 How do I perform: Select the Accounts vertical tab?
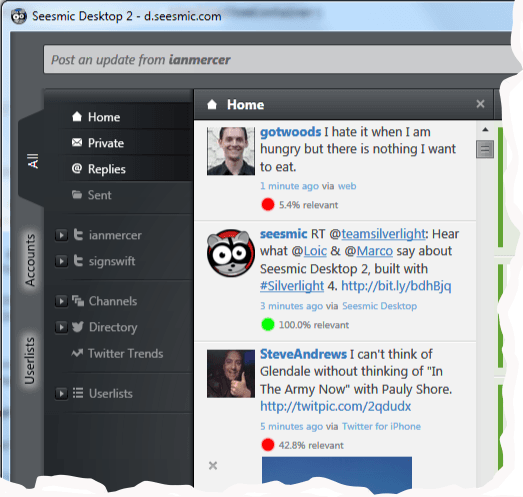[30, 260]
